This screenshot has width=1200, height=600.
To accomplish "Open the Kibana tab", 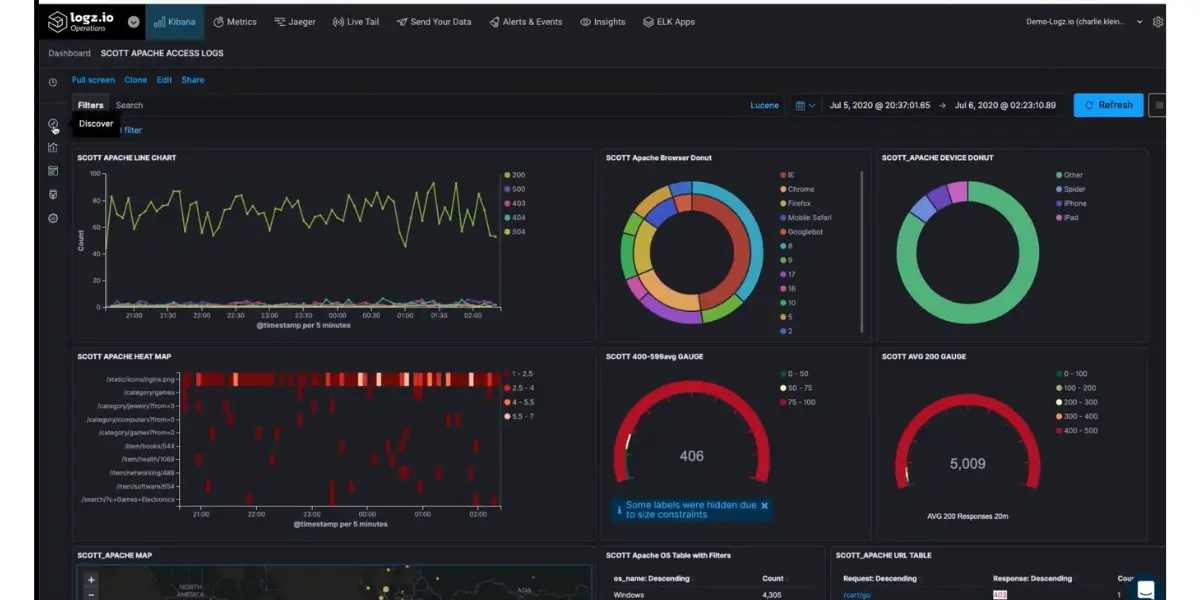I will tap(175, 21).
